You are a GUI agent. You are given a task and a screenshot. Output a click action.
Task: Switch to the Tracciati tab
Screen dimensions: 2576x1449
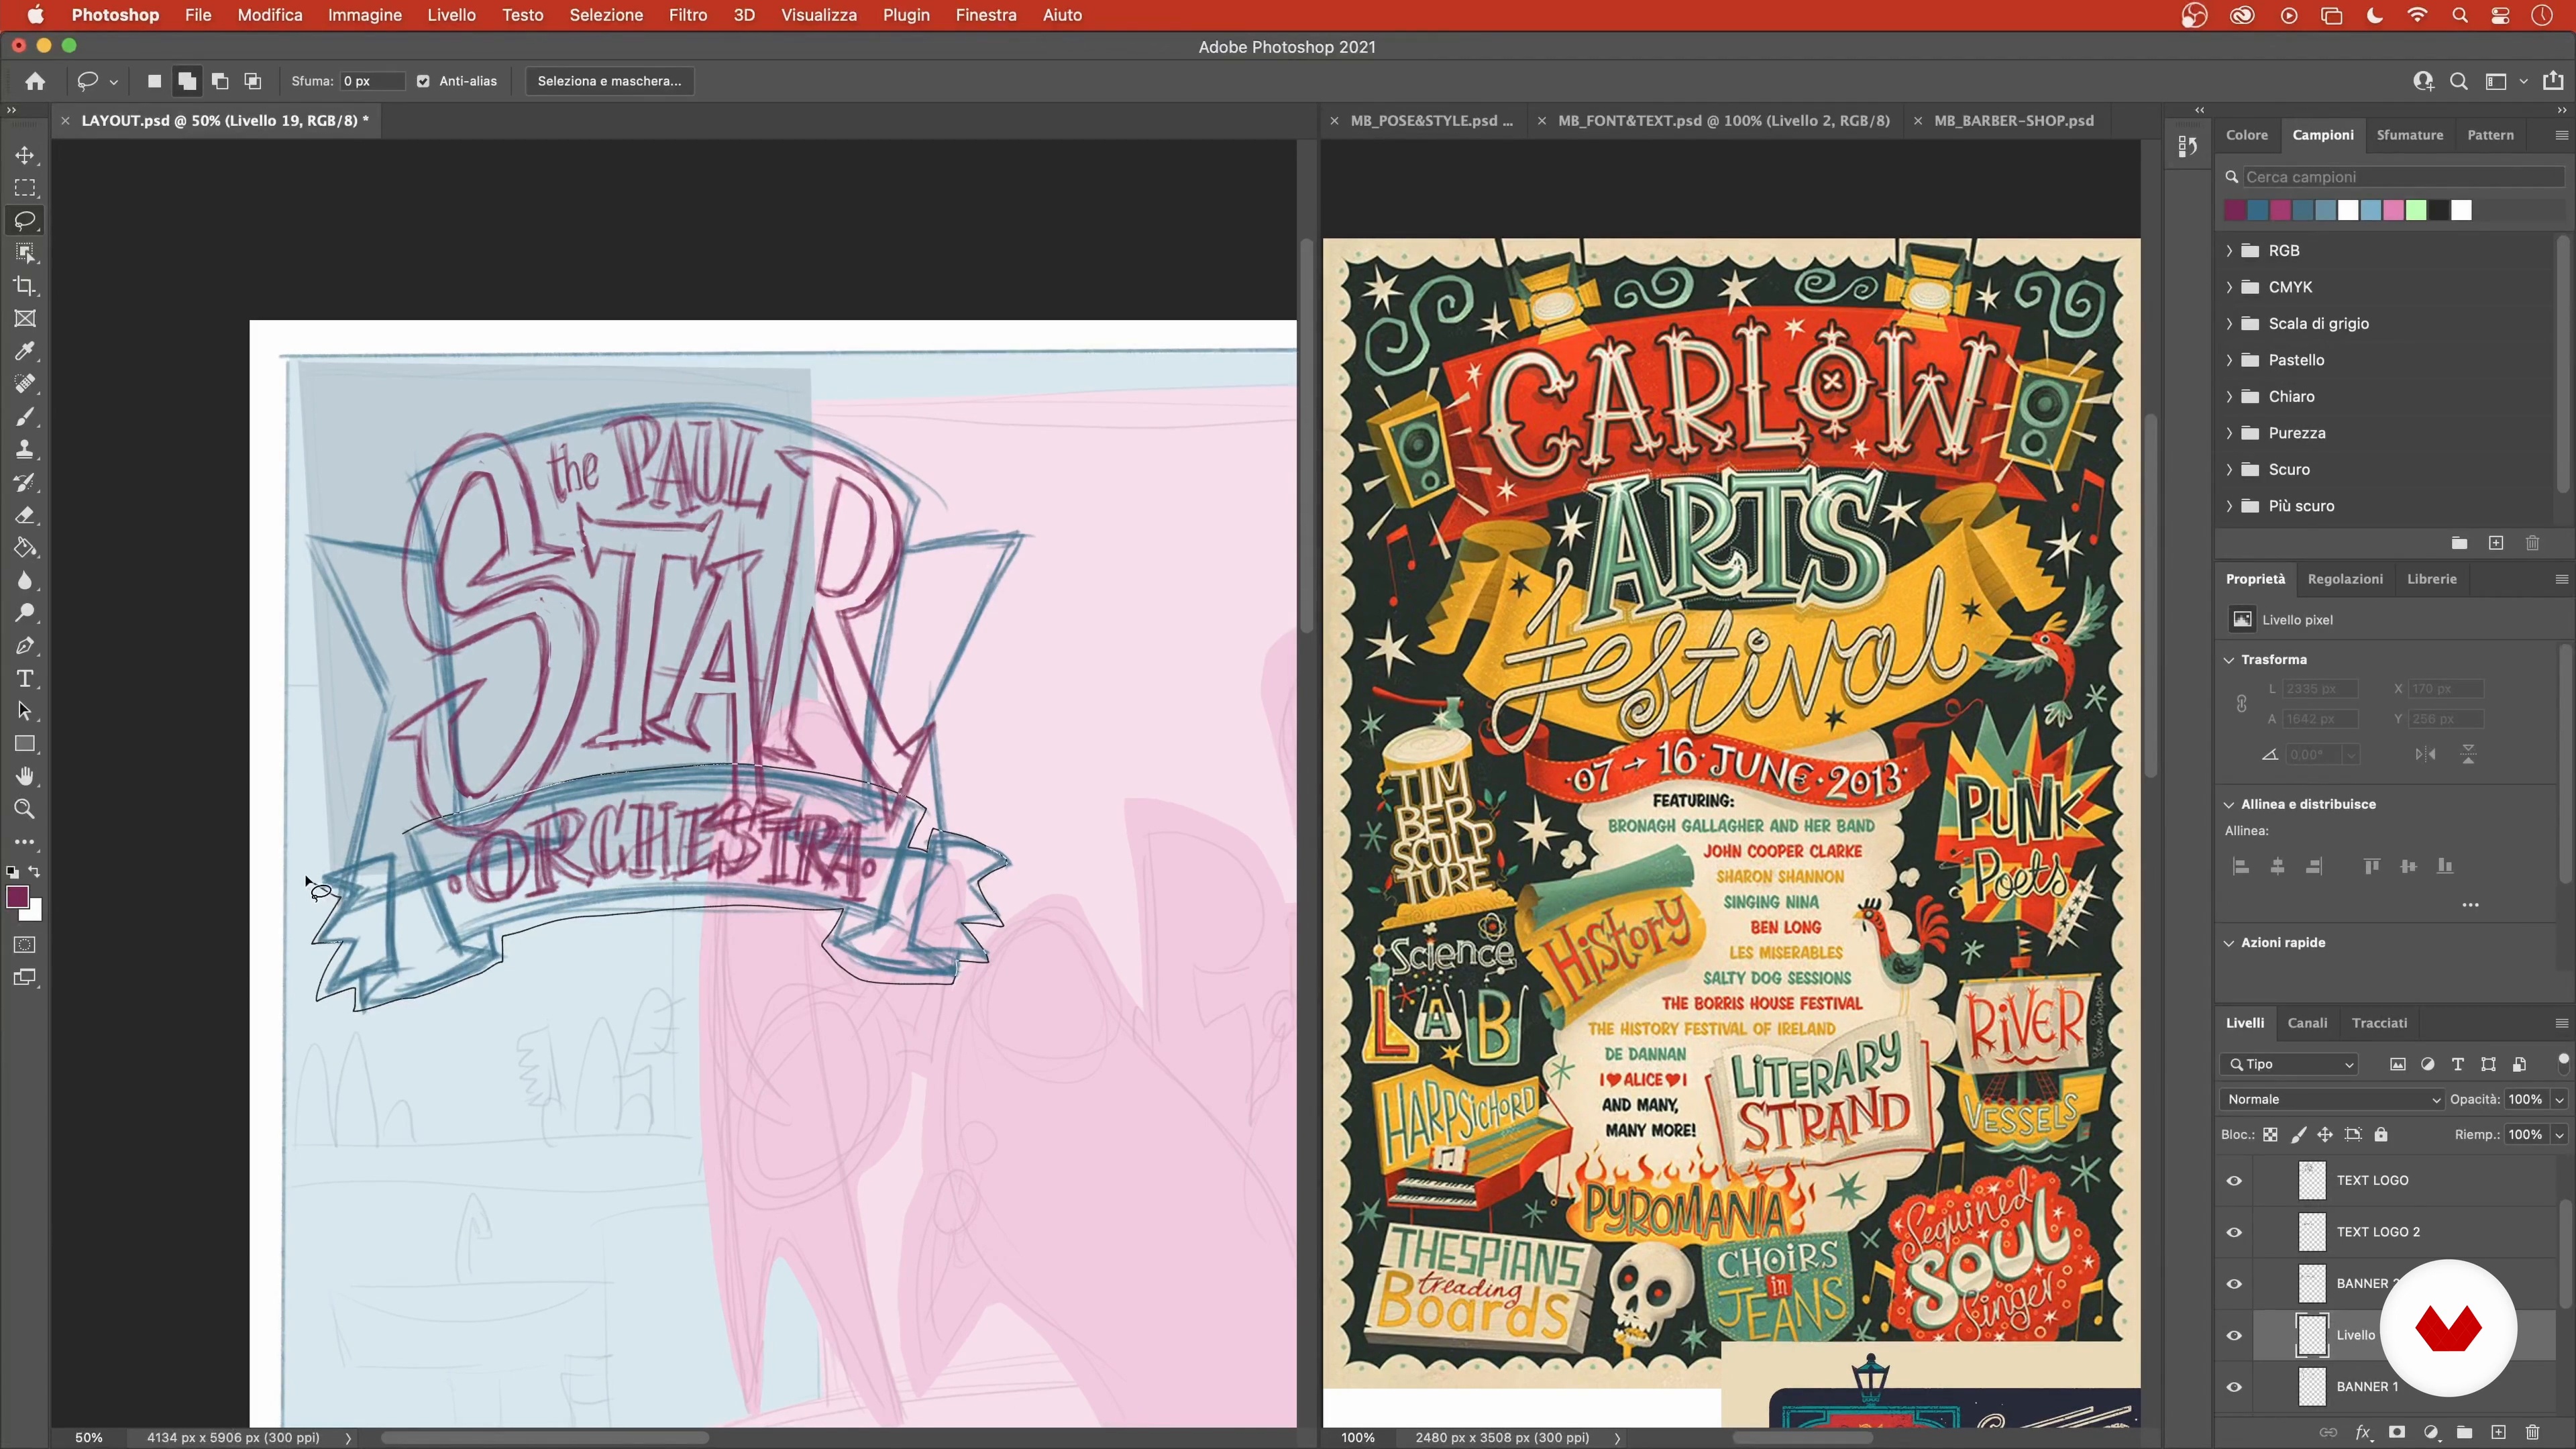2379,1023
